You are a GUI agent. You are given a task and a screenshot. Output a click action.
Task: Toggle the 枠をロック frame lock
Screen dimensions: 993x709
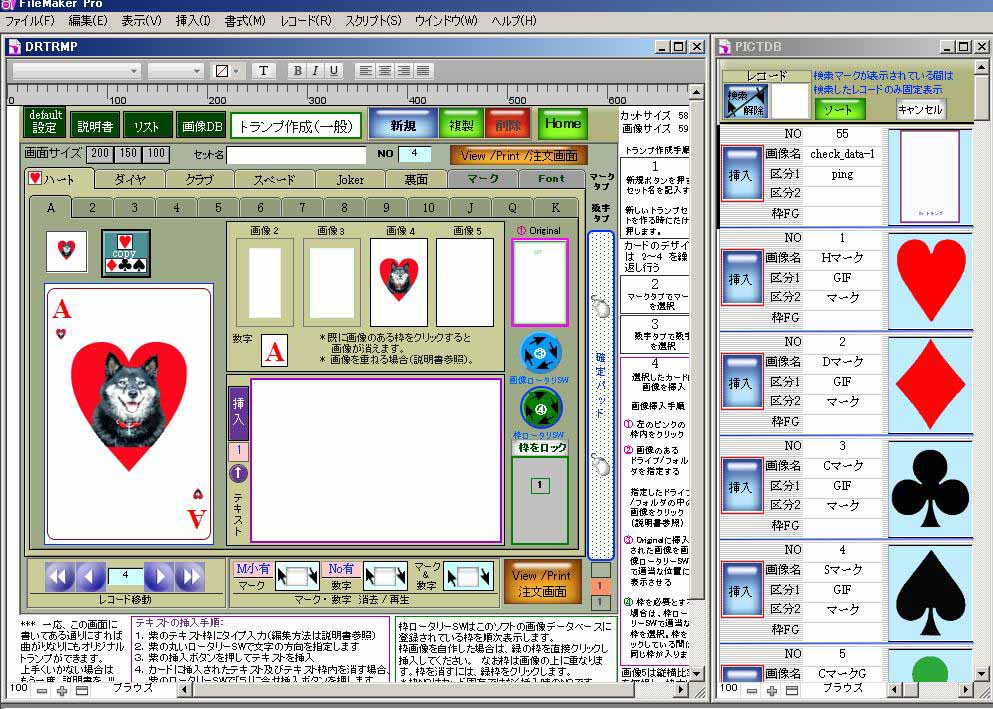(x=541, y=447)
